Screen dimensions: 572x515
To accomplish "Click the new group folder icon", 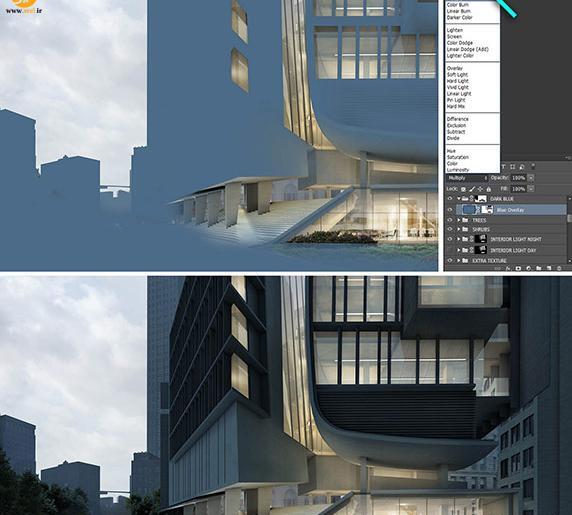I will click(538, 268).
